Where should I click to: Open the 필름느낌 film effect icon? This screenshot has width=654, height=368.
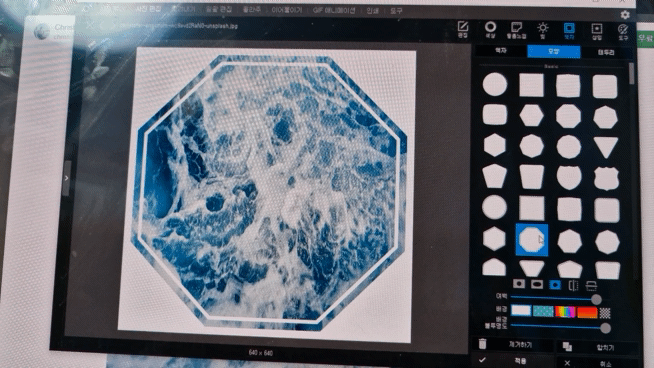[x=516, y=30]
